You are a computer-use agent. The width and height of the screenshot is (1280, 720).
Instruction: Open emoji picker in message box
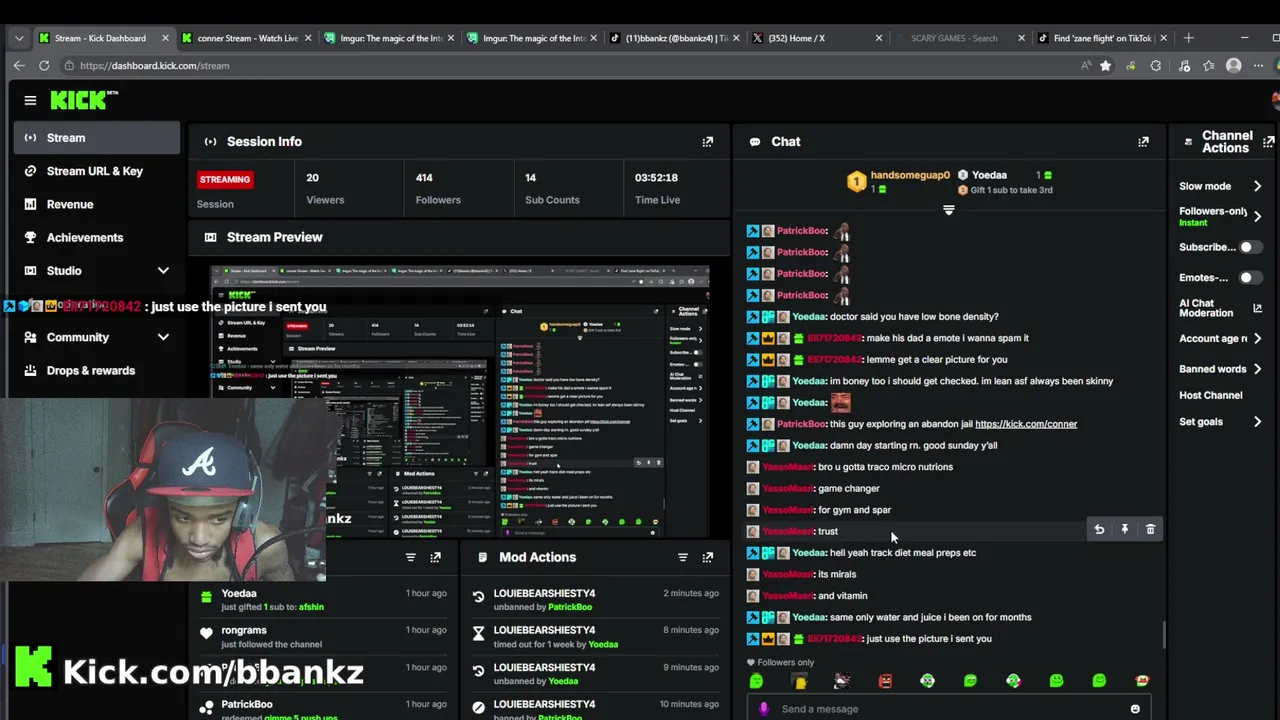click(x=1135, y=709)
